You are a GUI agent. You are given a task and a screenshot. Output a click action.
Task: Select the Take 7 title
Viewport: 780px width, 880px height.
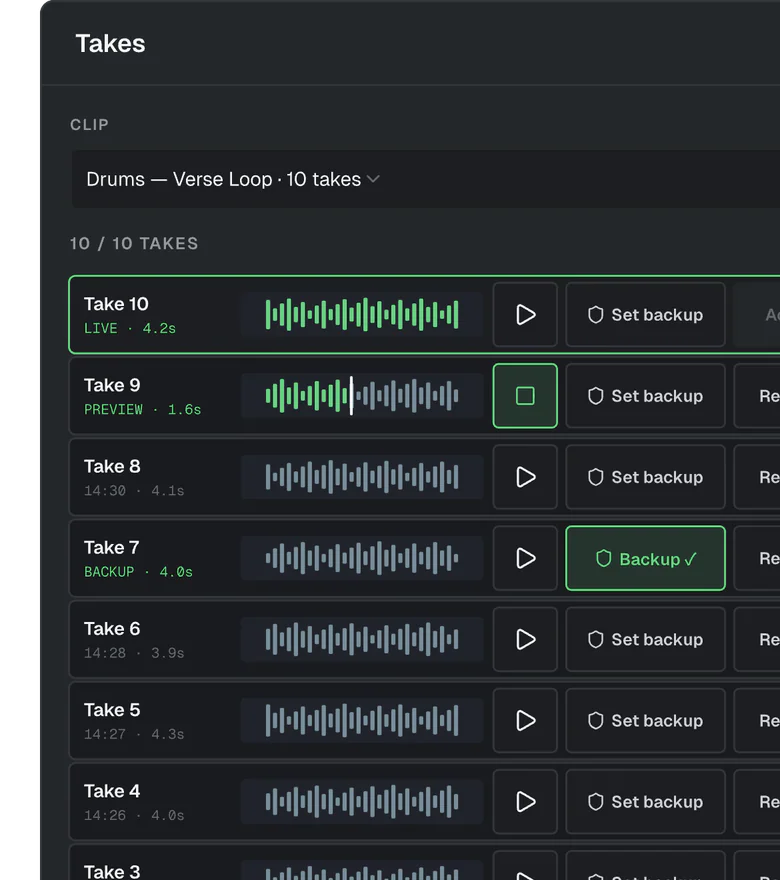(112, 548)
